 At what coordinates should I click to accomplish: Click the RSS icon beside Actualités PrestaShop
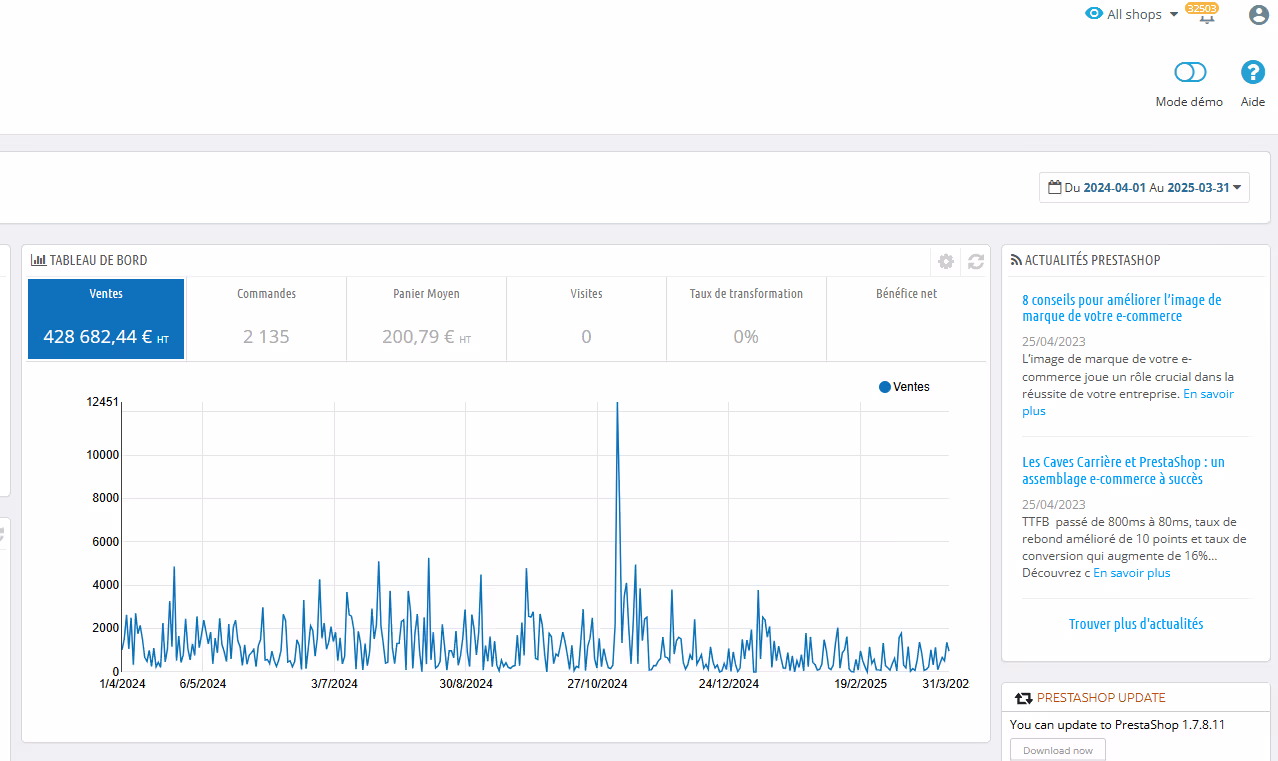(1017, 260)
